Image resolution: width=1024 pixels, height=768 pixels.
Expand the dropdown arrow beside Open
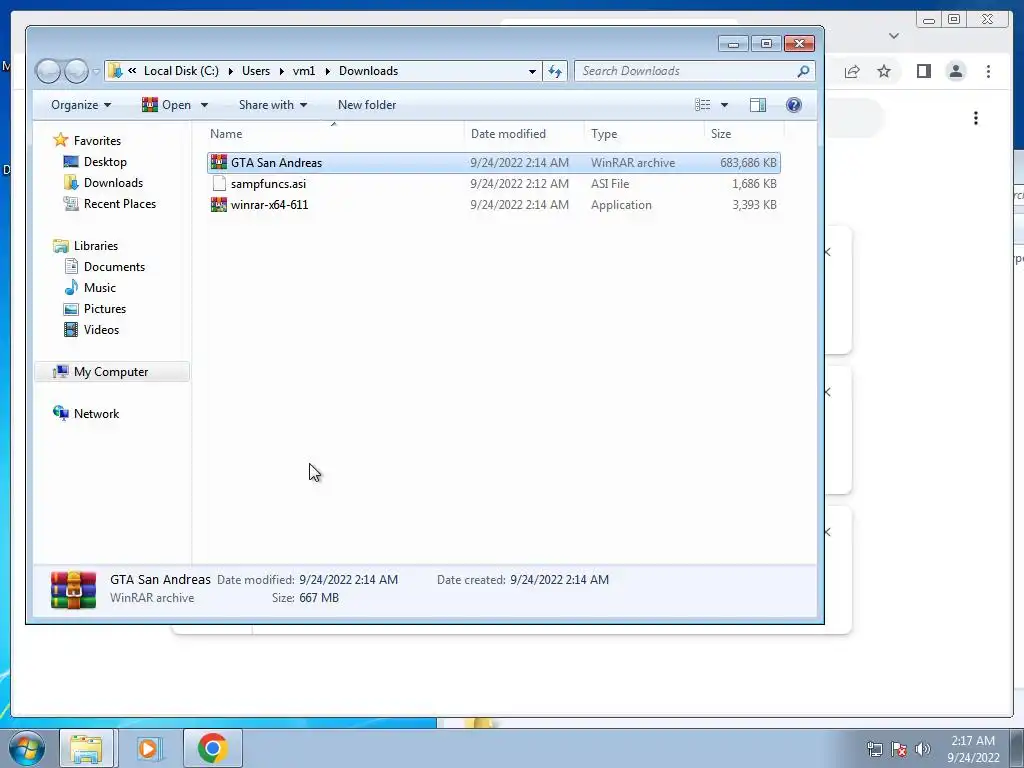[204, 105]
